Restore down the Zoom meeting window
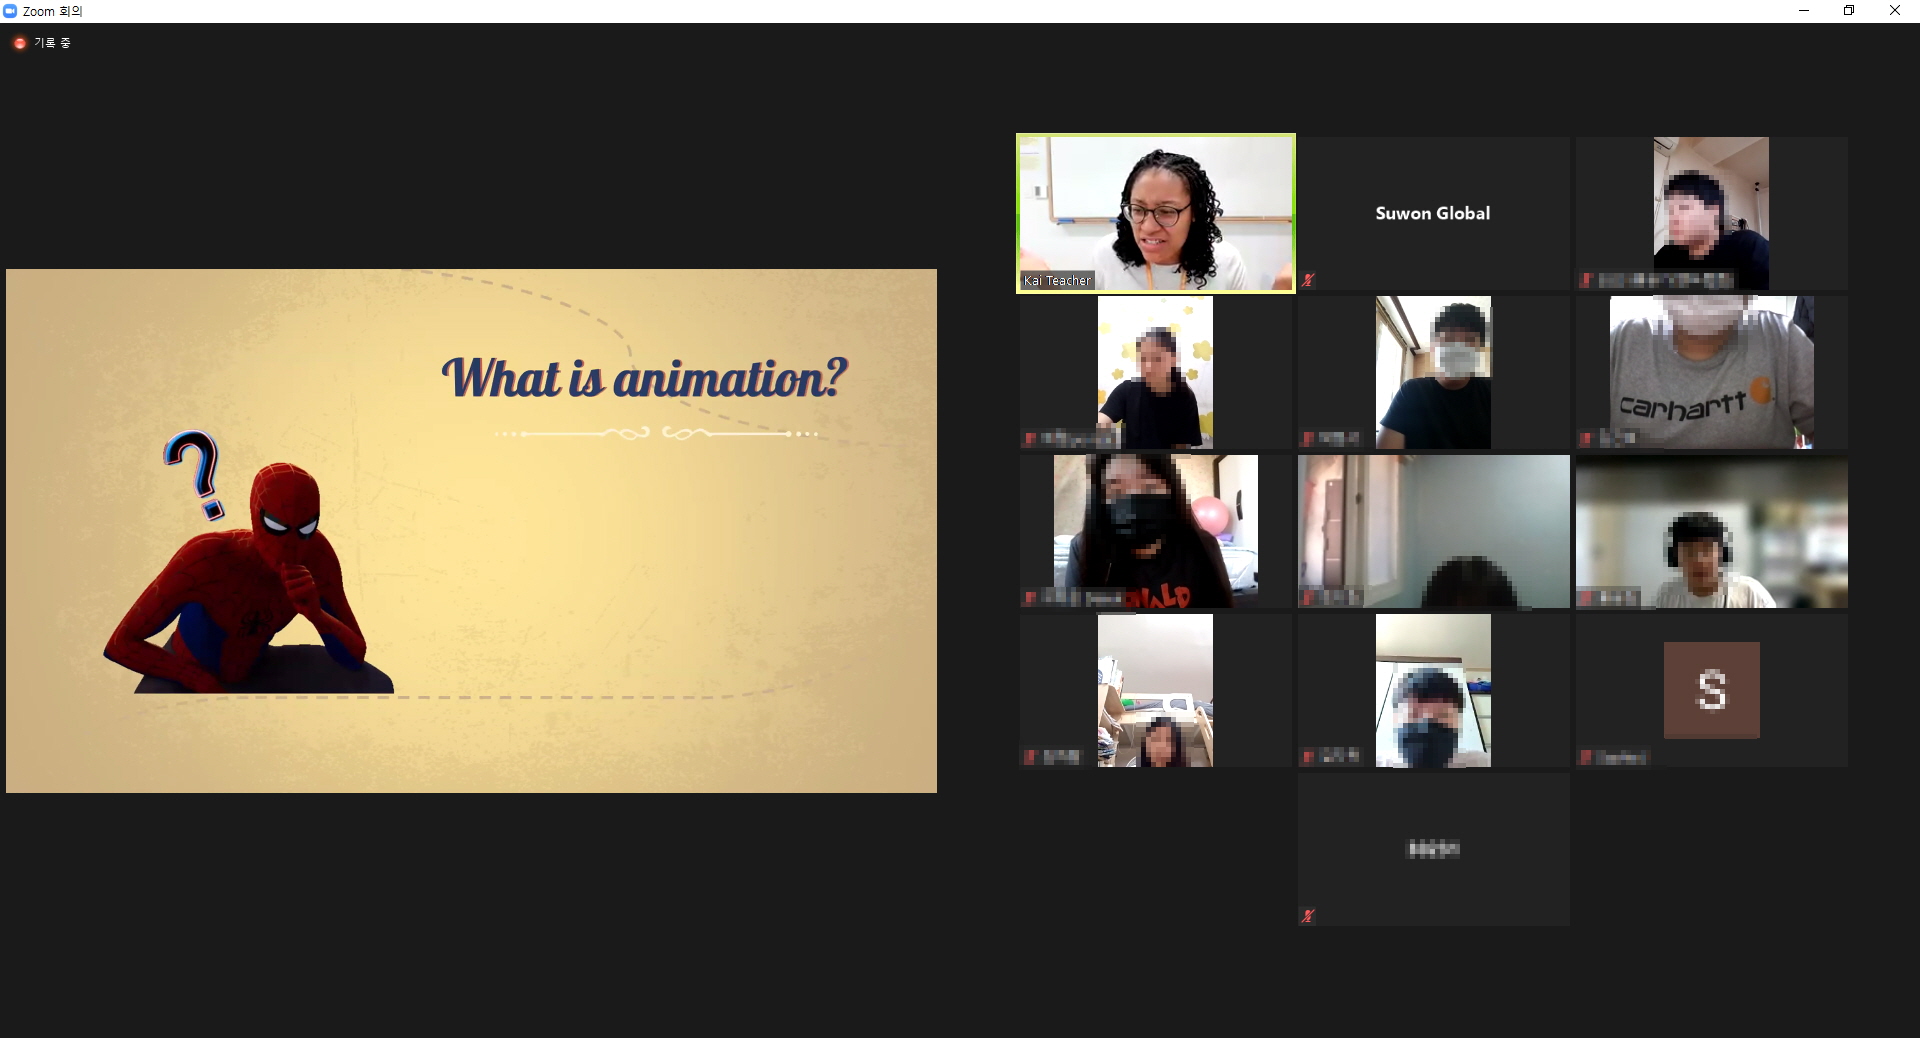This screenshot has width=1920, height=1038. [x=1849, y=11]
